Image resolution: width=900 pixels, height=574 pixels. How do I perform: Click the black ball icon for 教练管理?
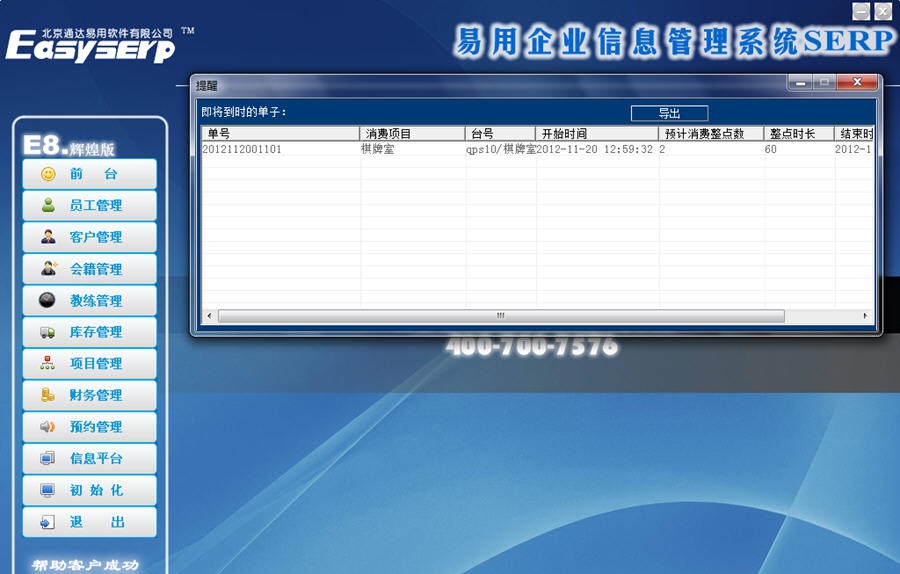coord(47,300)
